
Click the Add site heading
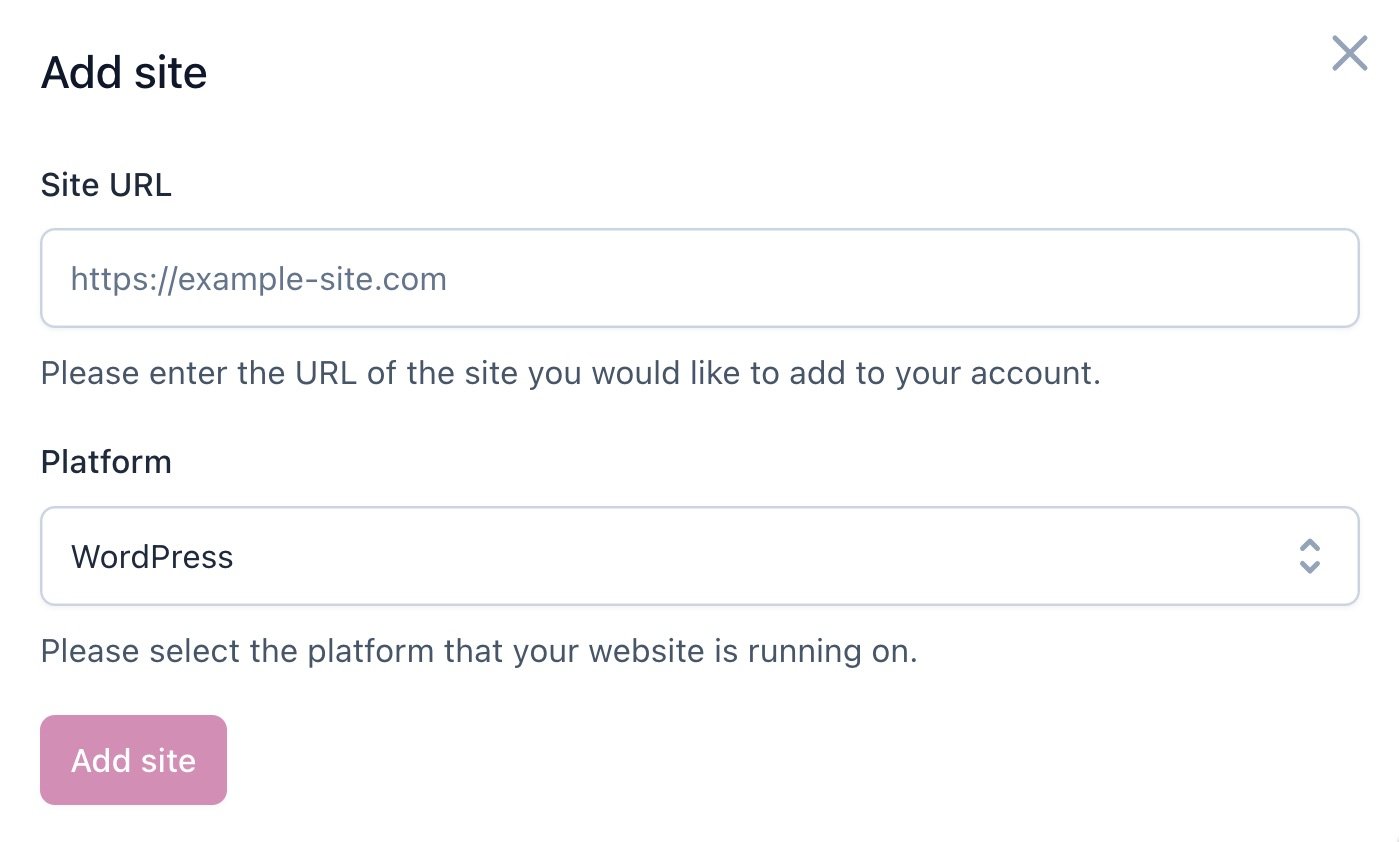[123, 71]
